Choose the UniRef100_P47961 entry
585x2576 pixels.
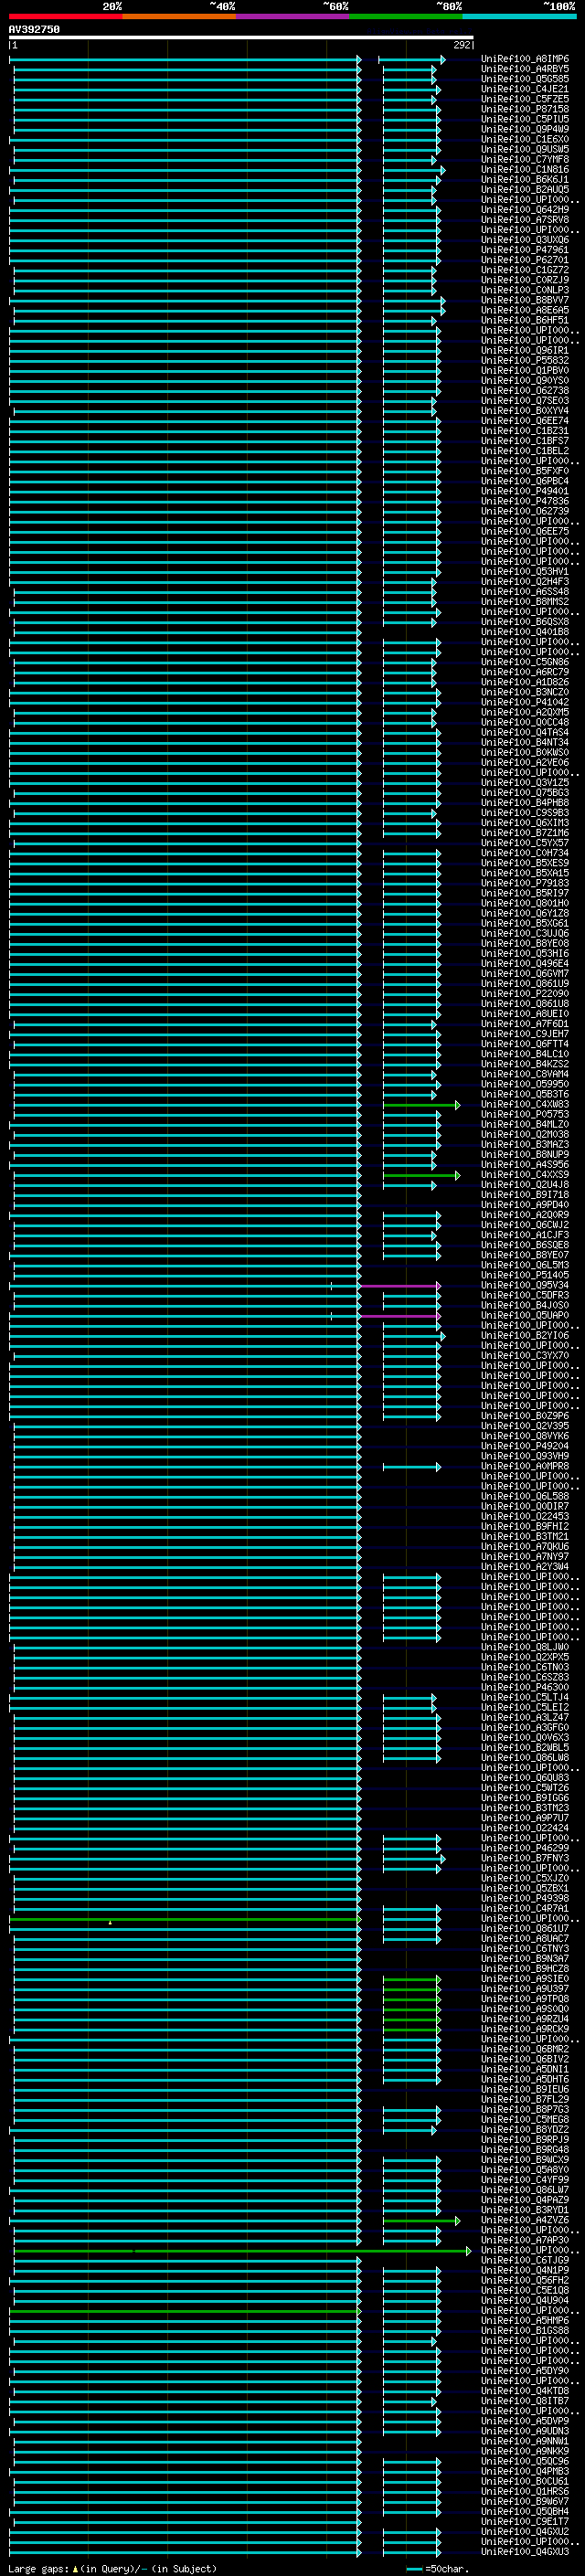coord(525,250)
